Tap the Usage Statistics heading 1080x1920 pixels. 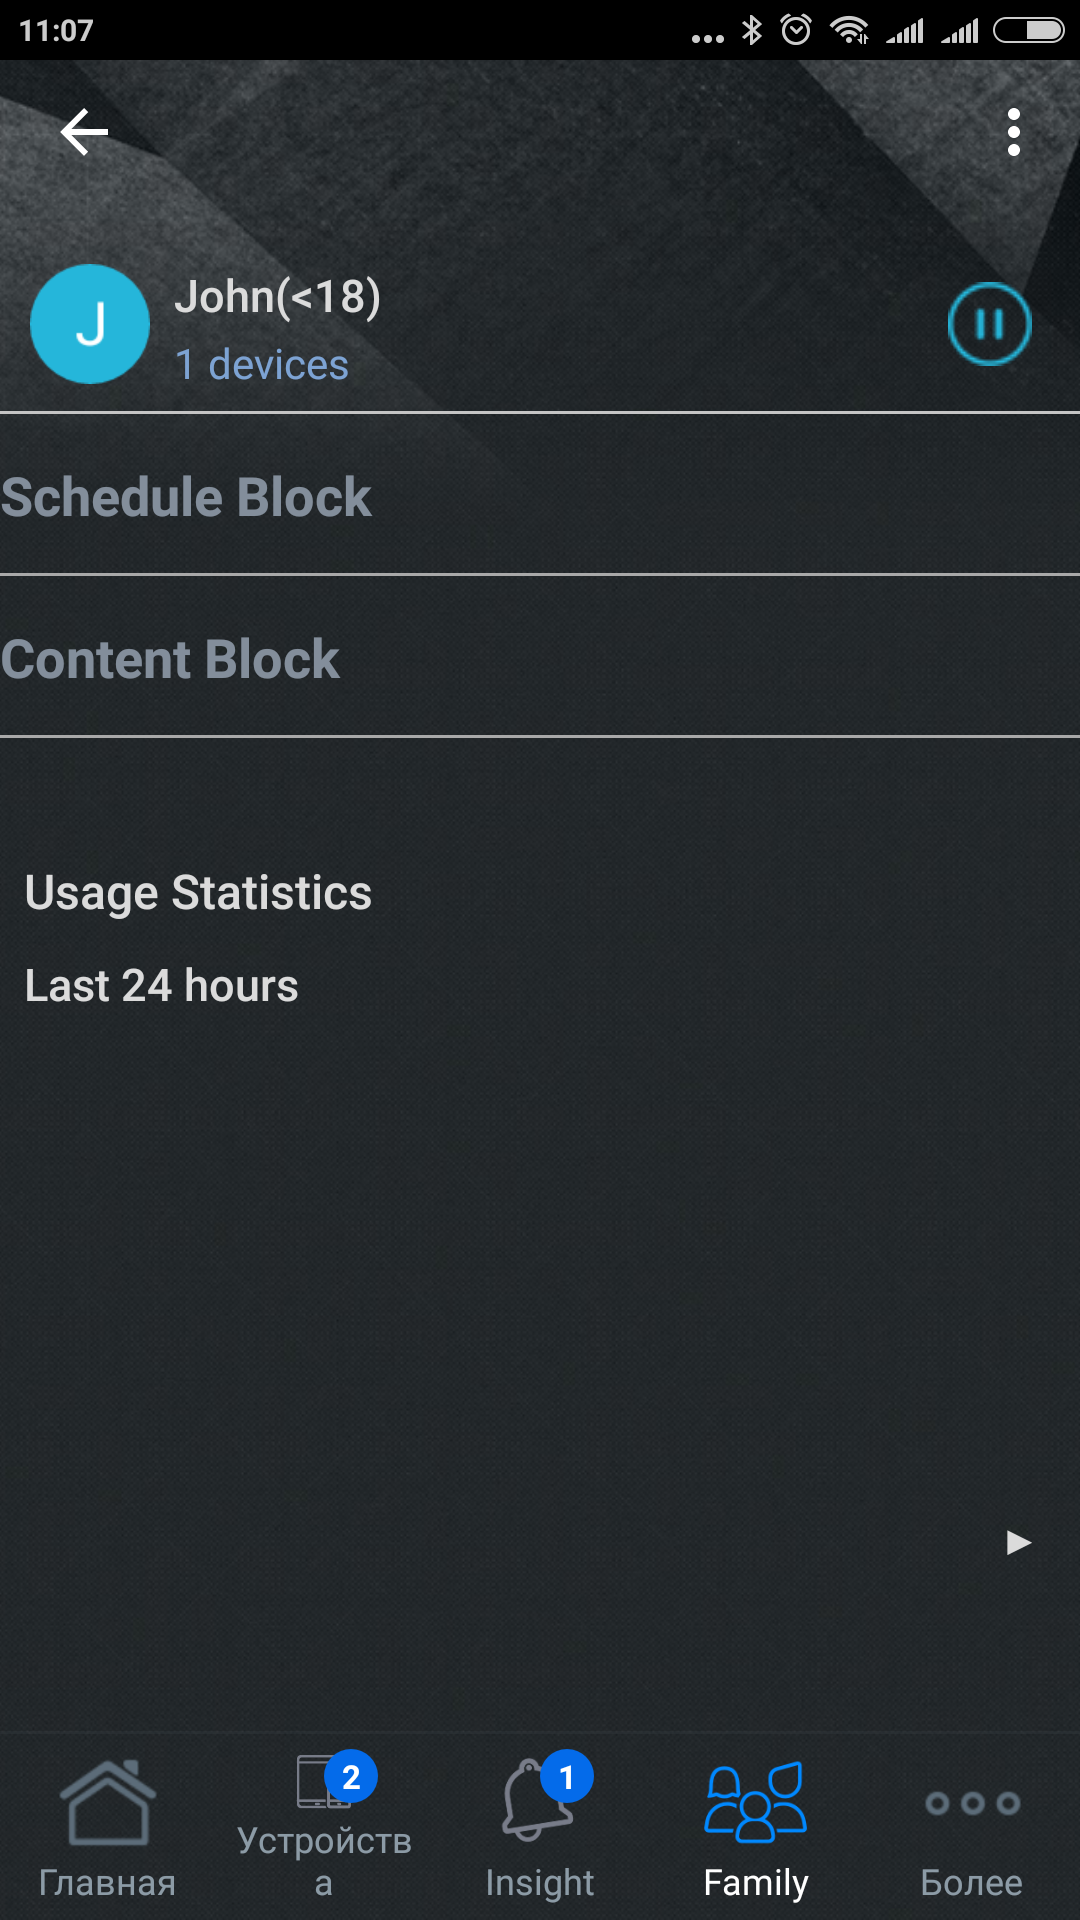coord(198,893)
